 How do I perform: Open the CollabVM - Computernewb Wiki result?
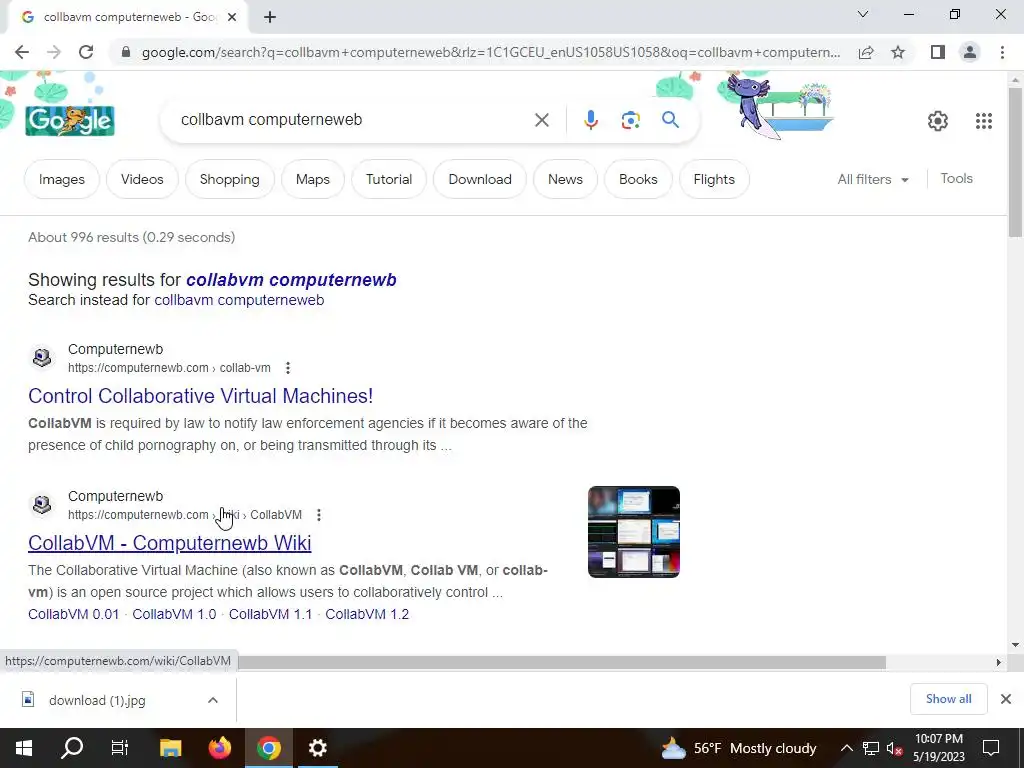click(170, 543)
